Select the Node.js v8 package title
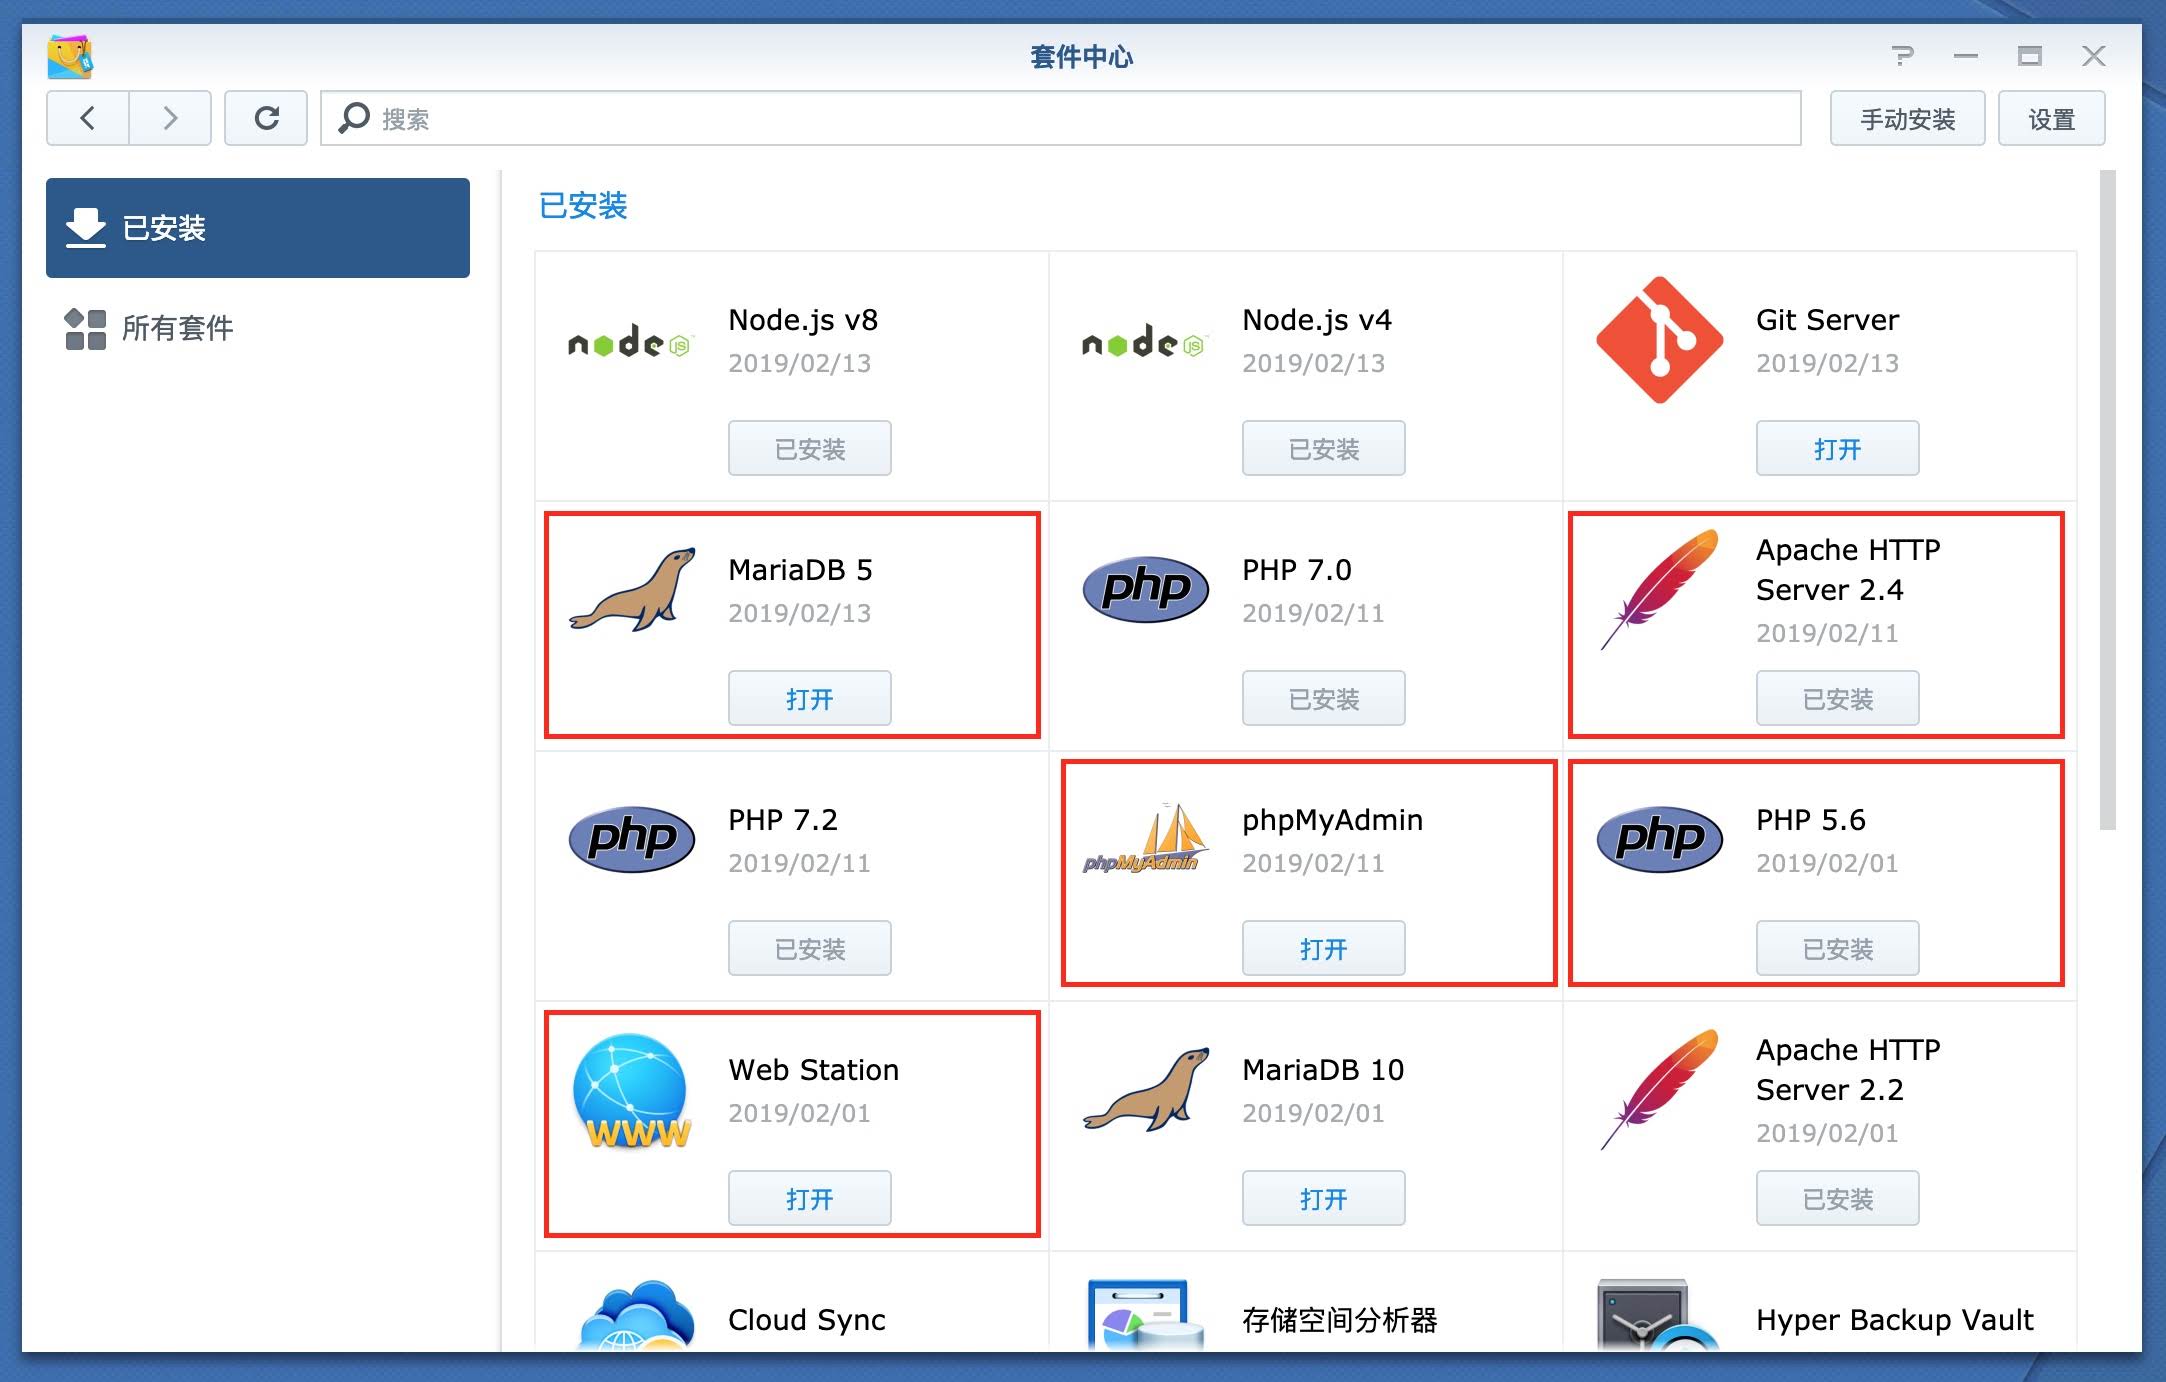 (x=803, y=320)
